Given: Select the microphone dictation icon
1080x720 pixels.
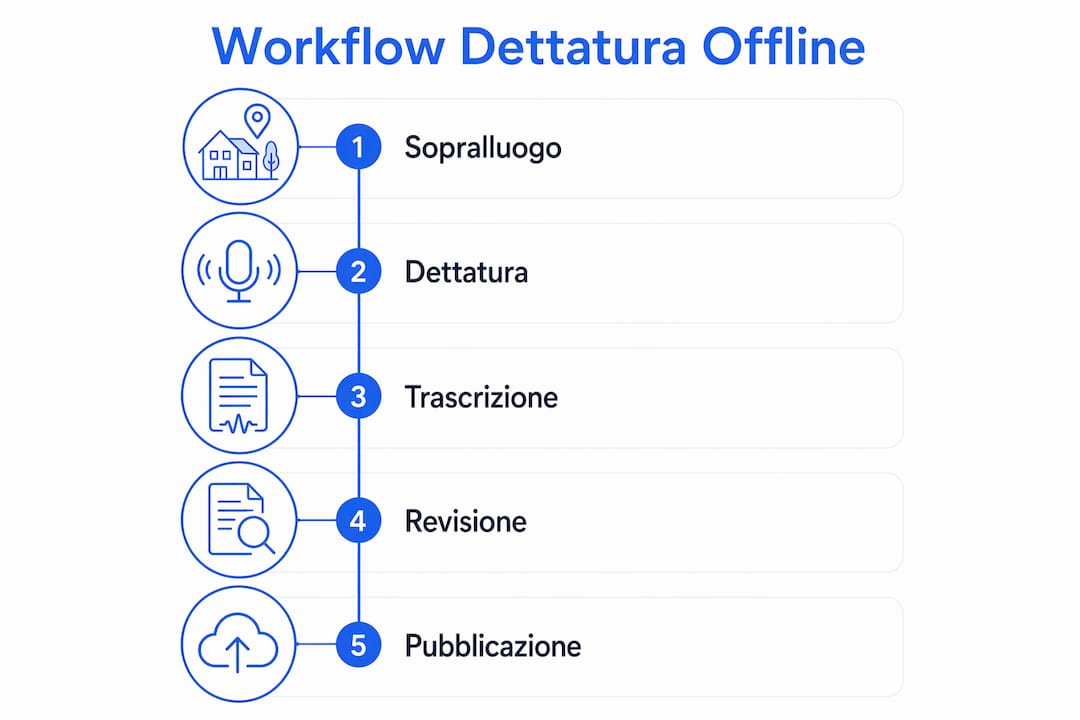Looking at the screenshot, I should [x=239, y=271].
